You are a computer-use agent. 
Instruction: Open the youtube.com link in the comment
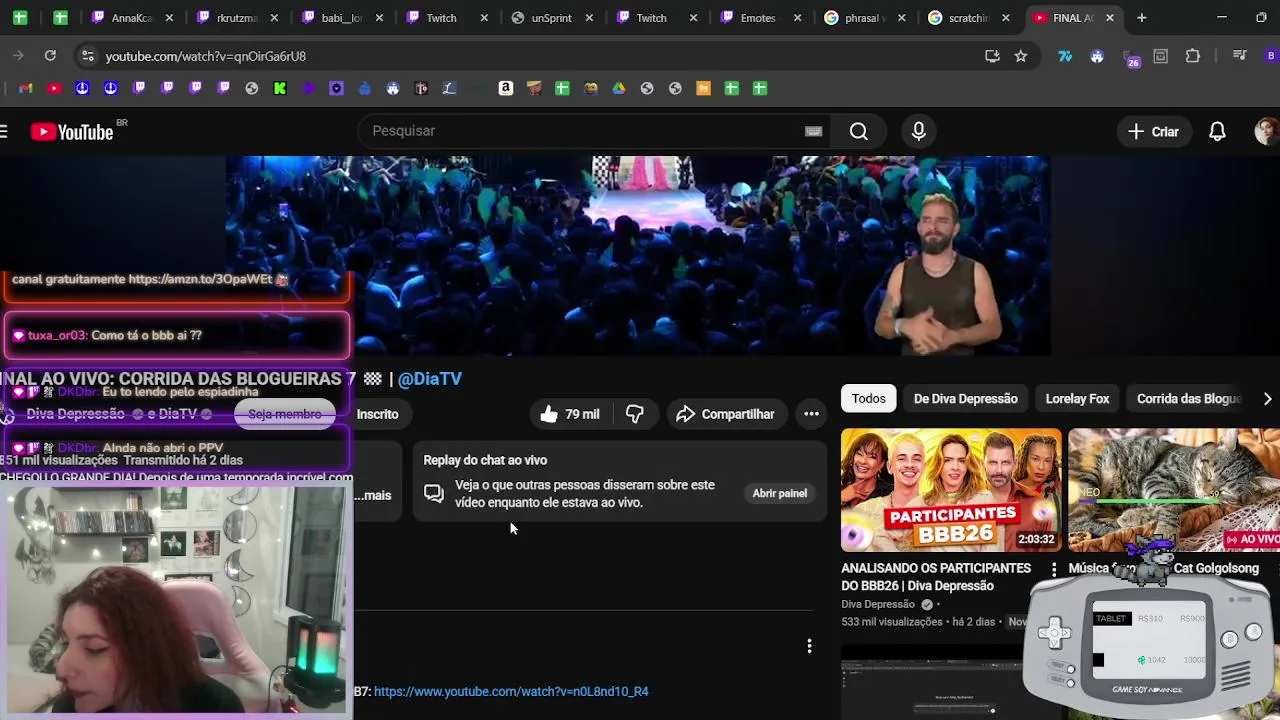coord(511,691)
